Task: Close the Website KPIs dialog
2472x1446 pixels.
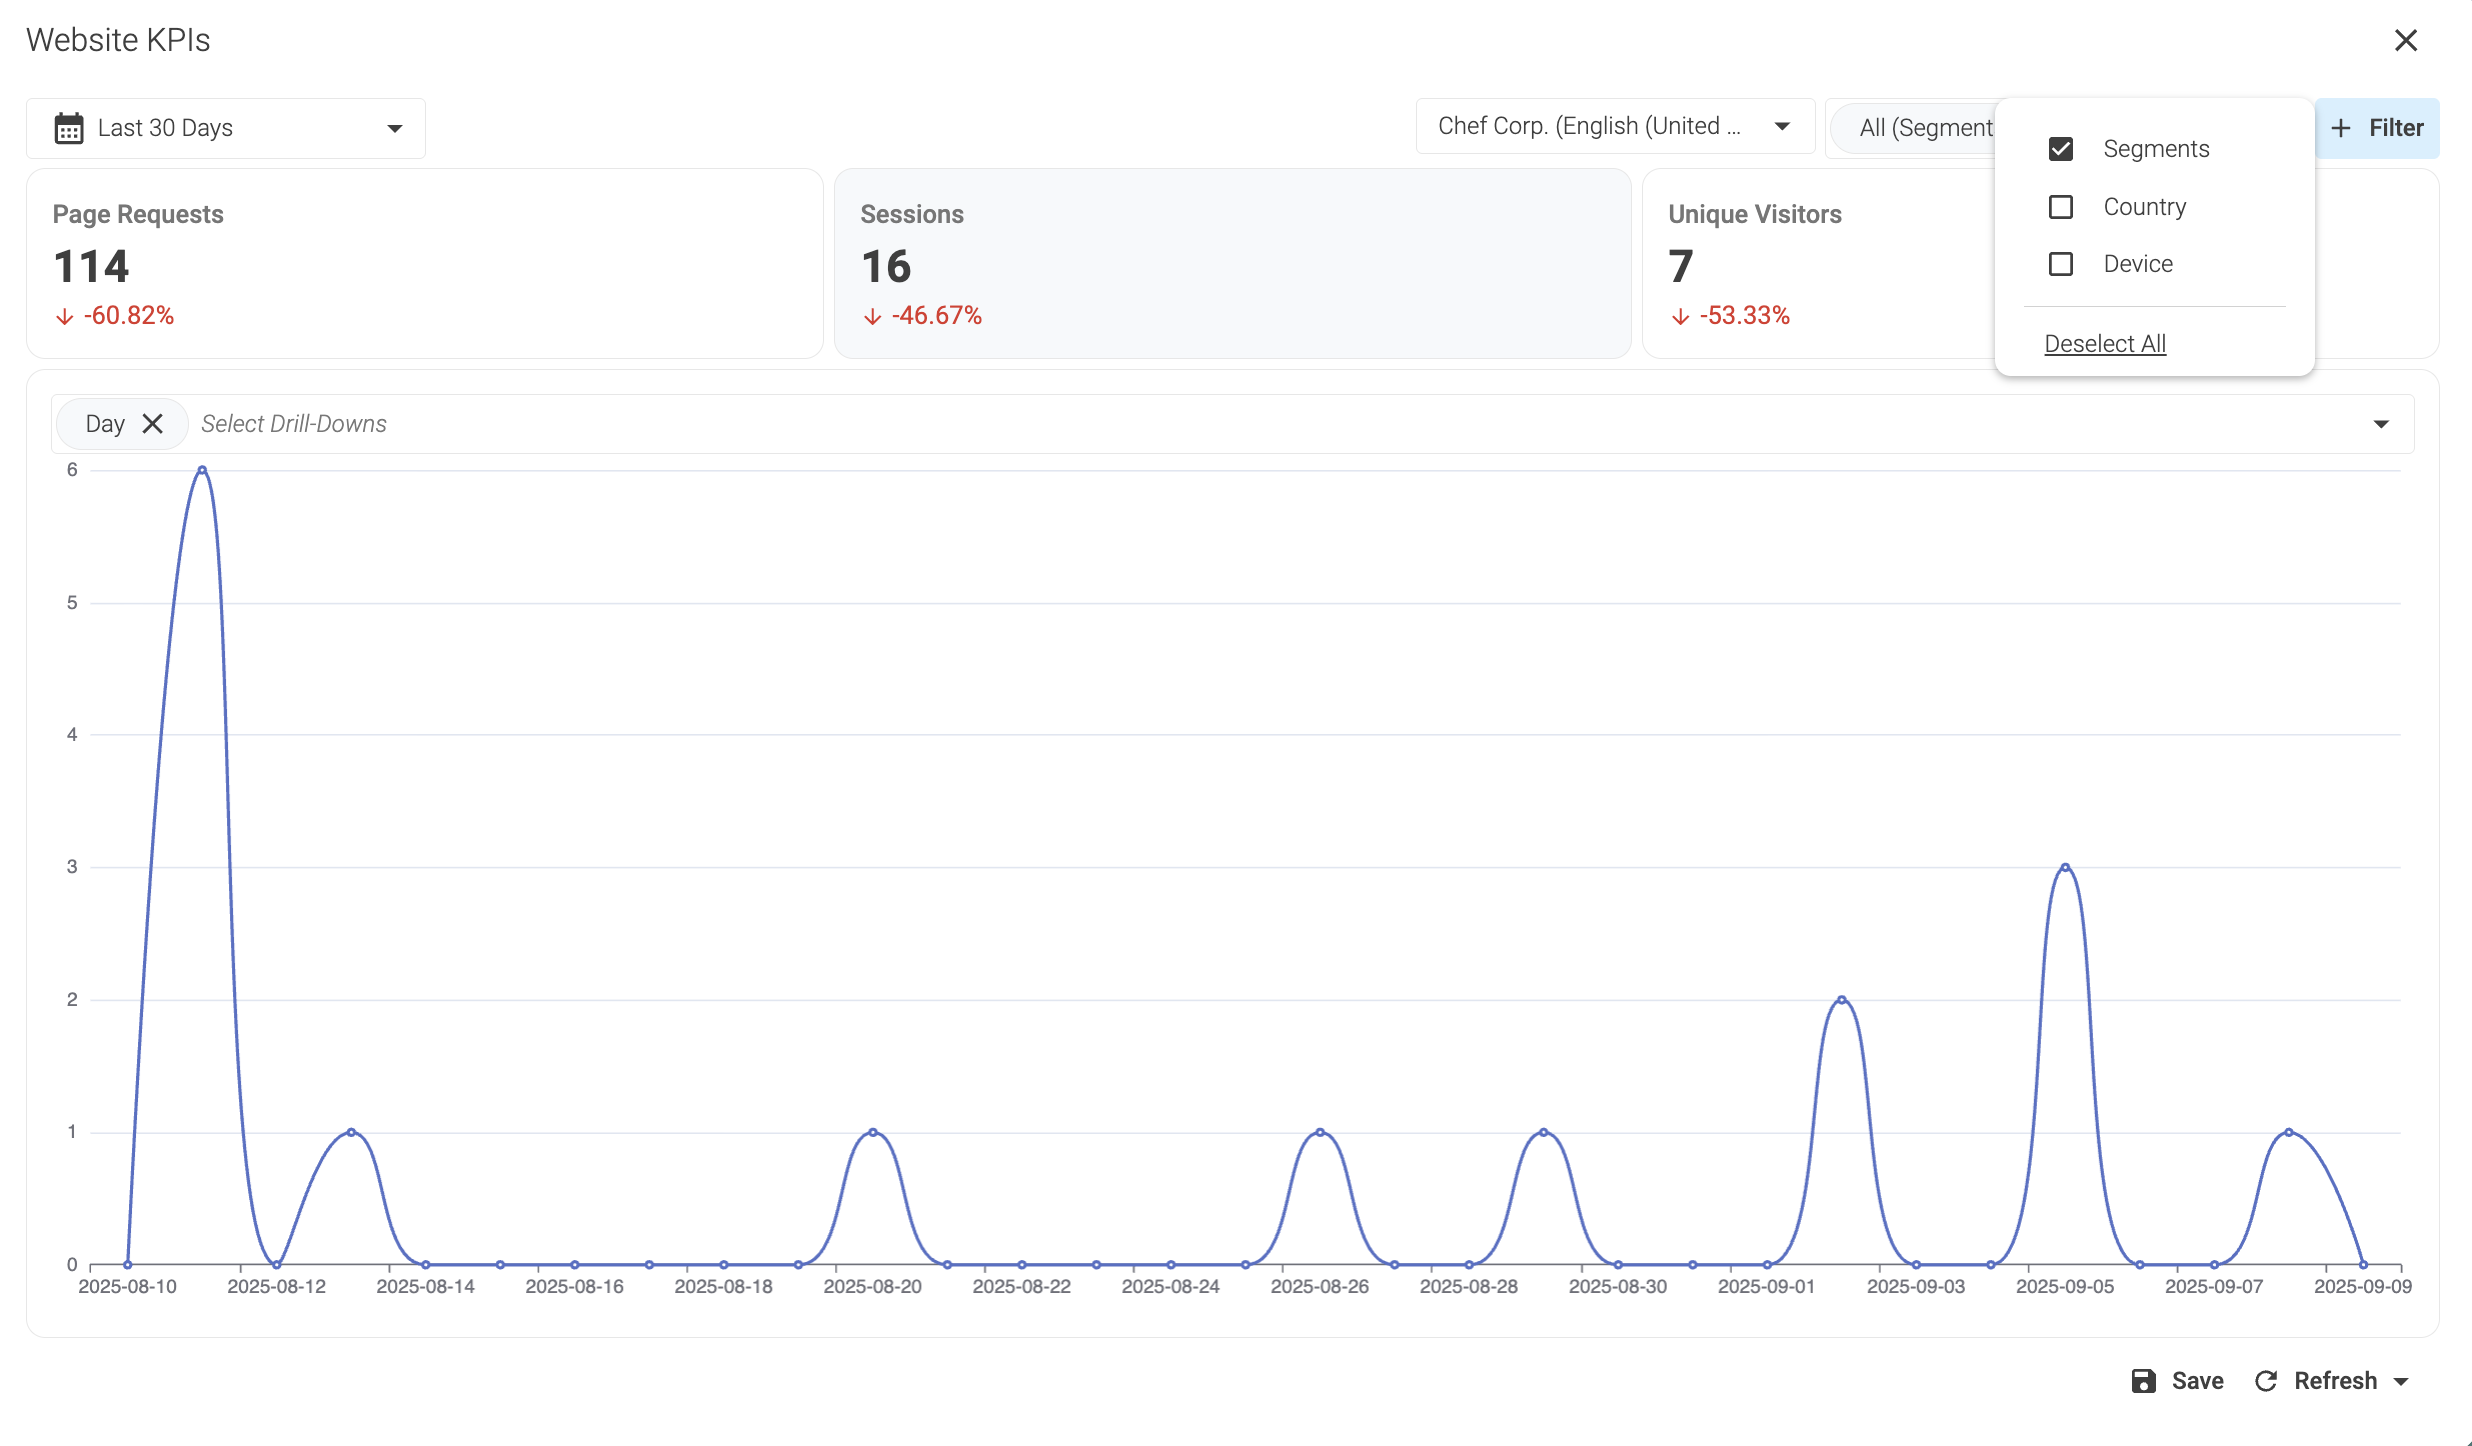Action: [x=2406, y=40]
